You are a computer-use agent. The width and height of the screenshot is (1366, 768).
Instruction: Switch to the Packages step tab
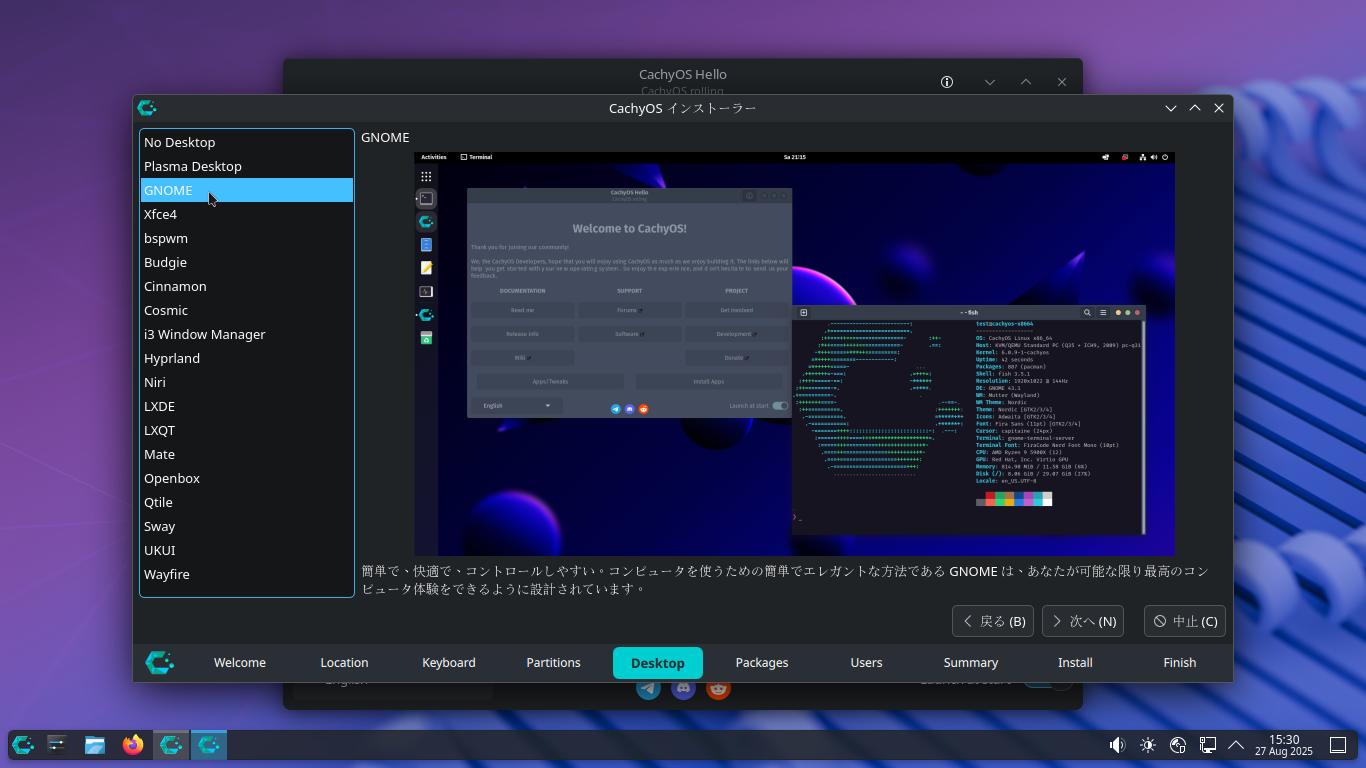point(762,663)
